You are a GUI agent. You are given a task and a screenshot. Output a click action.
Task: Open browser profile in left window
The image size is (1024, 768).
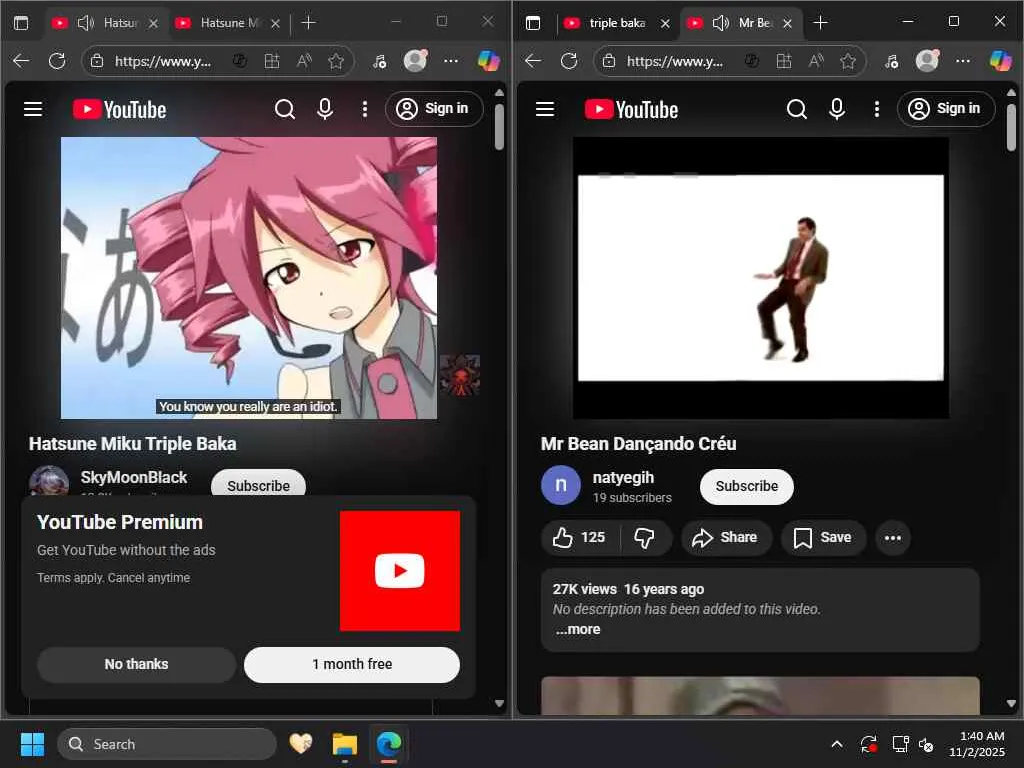(415, 61)
